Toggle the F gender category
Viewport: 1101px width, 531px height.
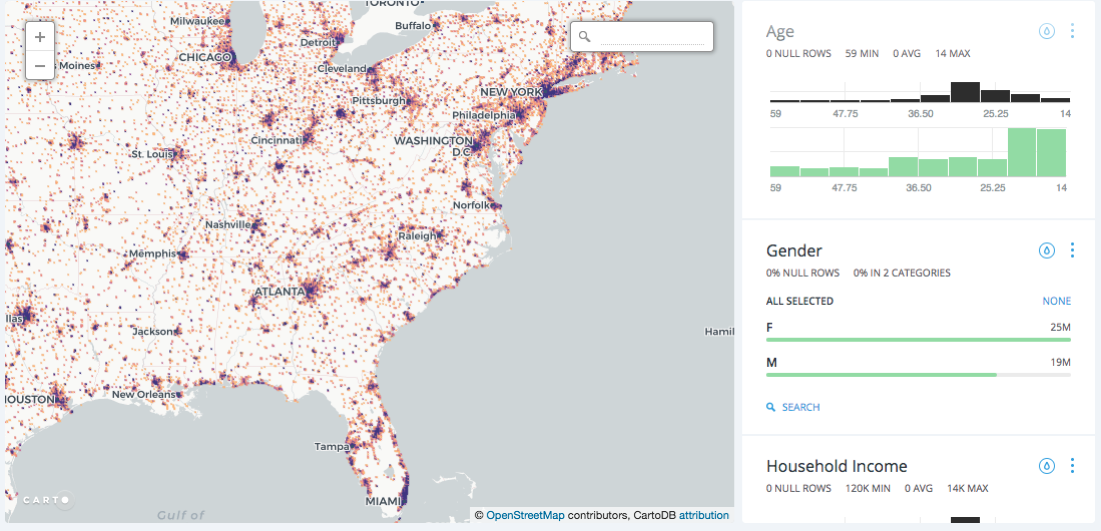pyautogui.click(x=771, y=328)
